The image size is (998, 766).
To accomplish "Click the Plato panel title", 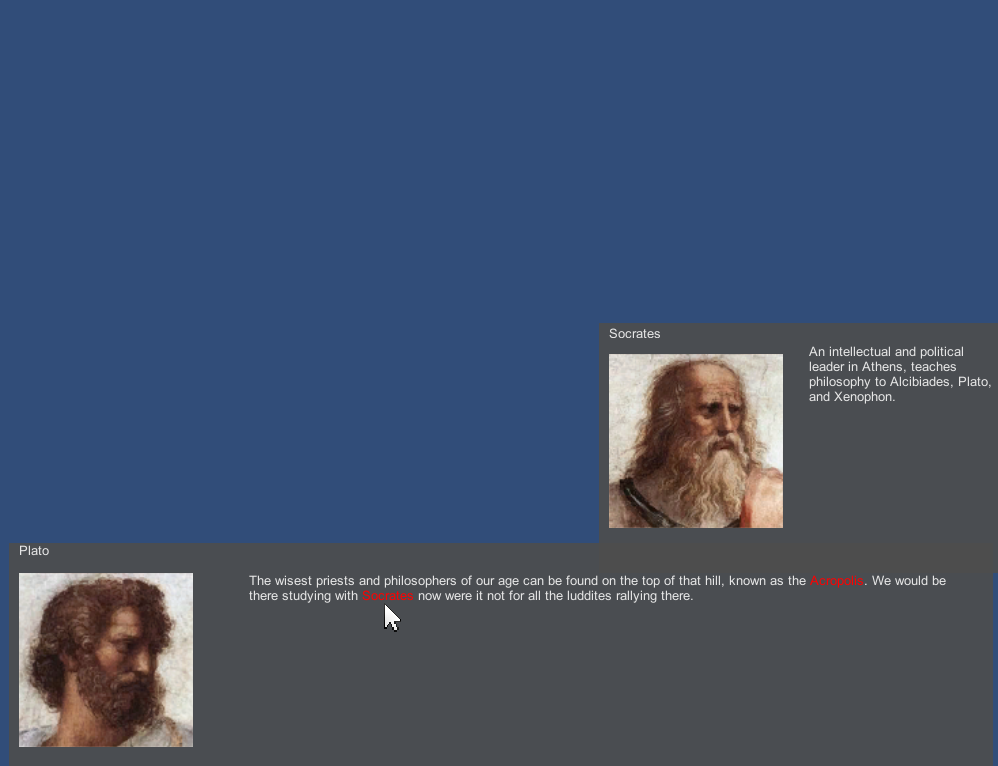I will pos(34,551).
